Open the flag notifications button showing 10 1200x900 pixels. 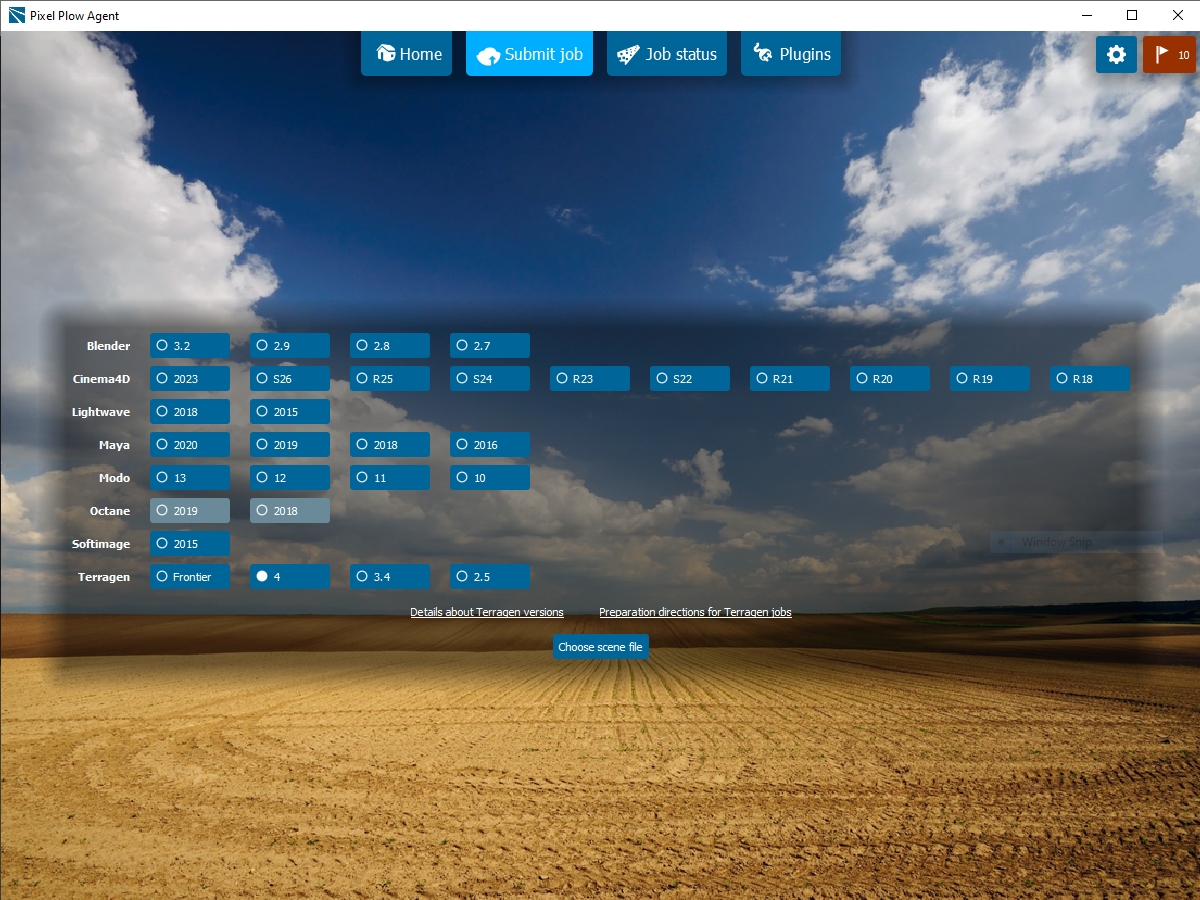tap(1169, 54)
